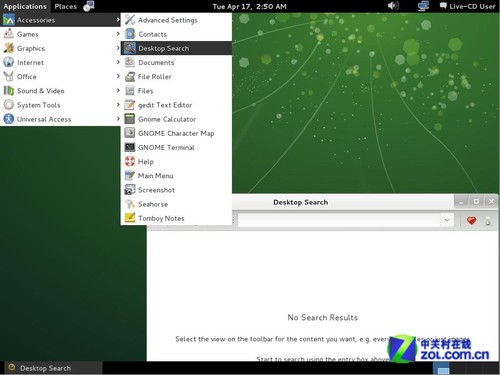The image size is (500, 375).
Task: Click the Tomboy Notes icon
Action: [130, 218]
